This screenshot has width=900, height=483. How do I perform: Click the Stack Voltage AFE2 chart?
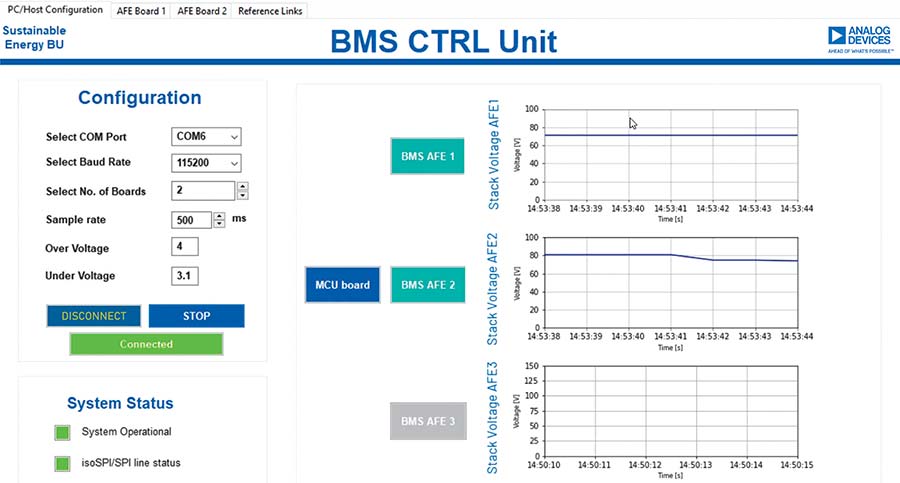tap(670, 283)
